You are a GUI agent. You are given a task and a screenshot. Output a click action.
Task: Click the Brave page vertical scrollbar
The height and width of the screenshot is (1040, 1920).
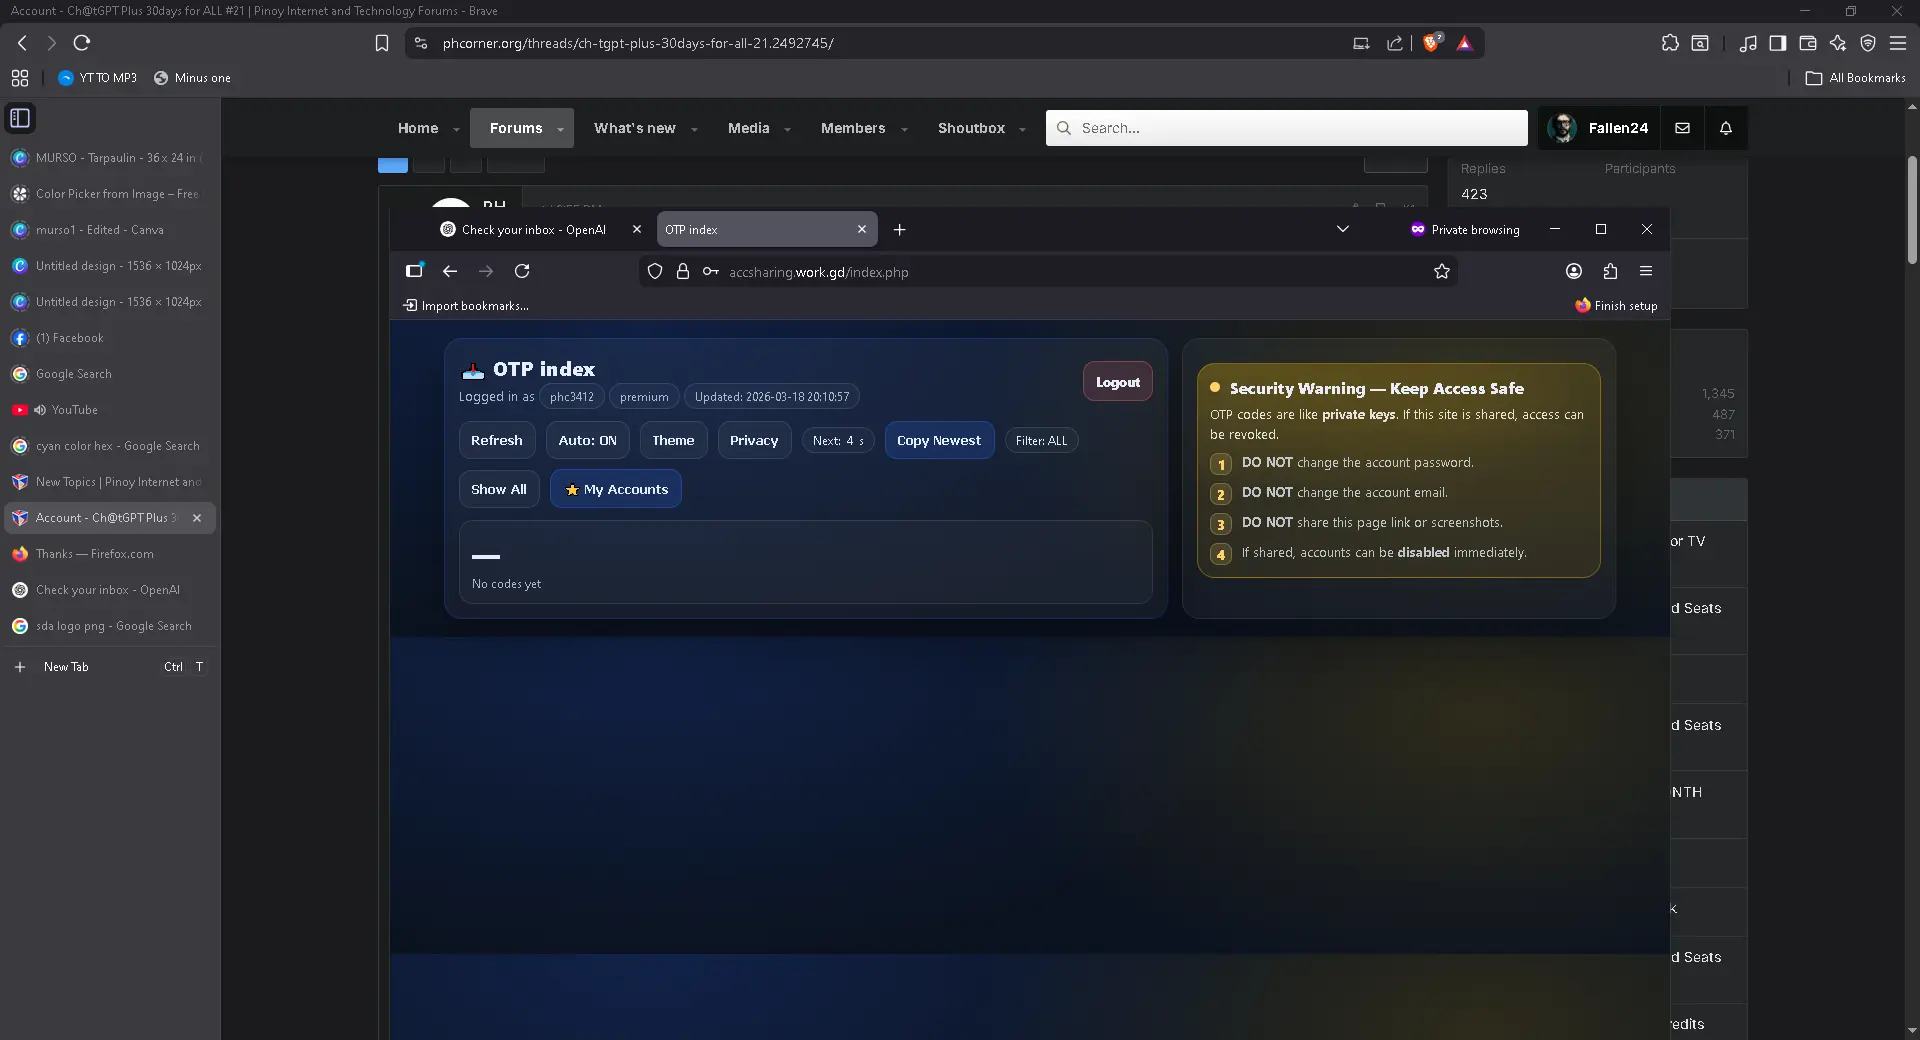coord(1912,209)
